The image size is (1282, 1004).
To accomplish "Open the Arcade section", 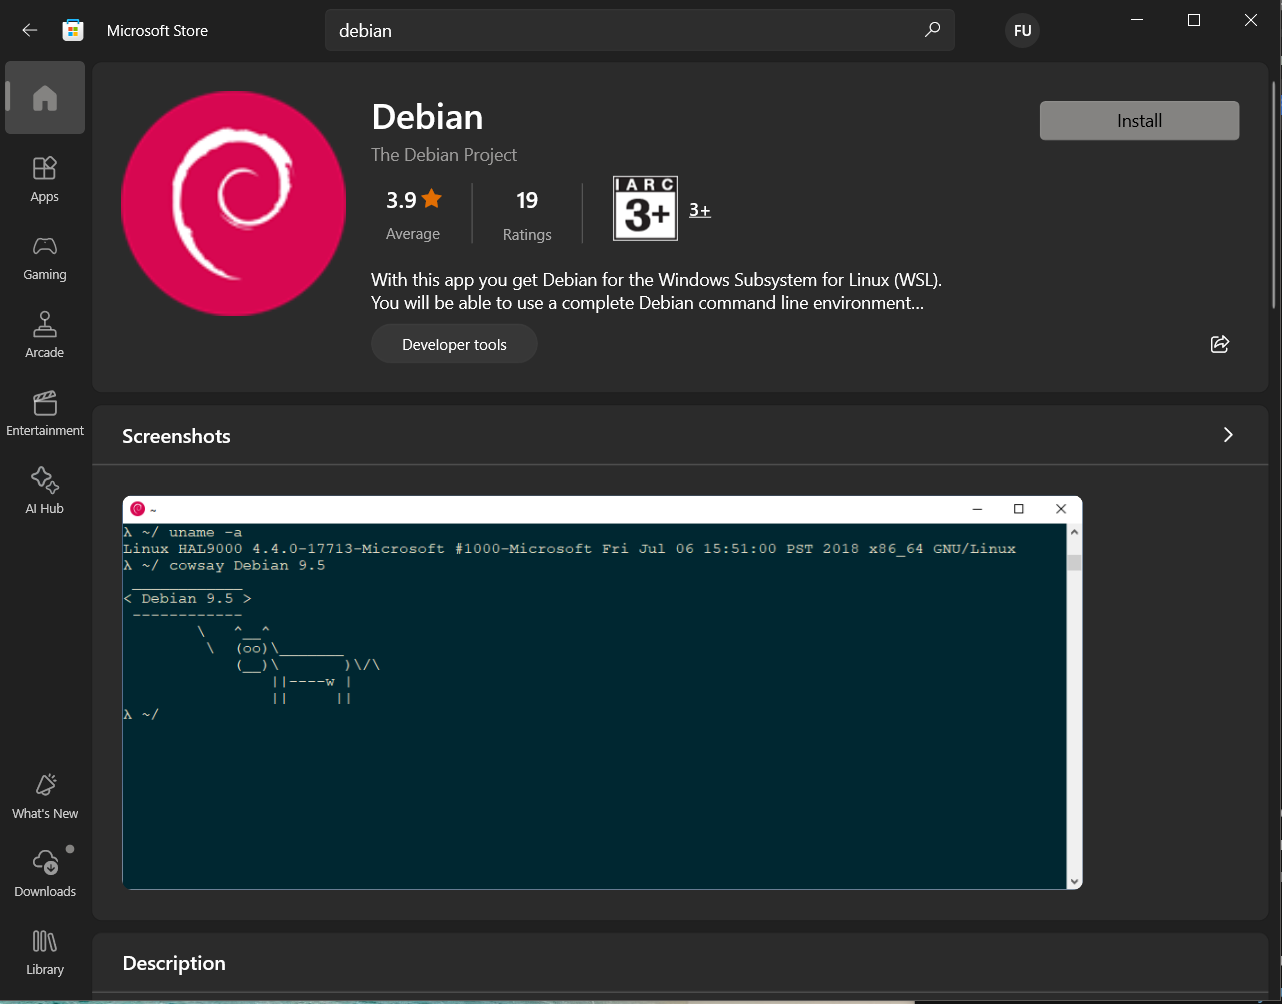I will [45, 336].
